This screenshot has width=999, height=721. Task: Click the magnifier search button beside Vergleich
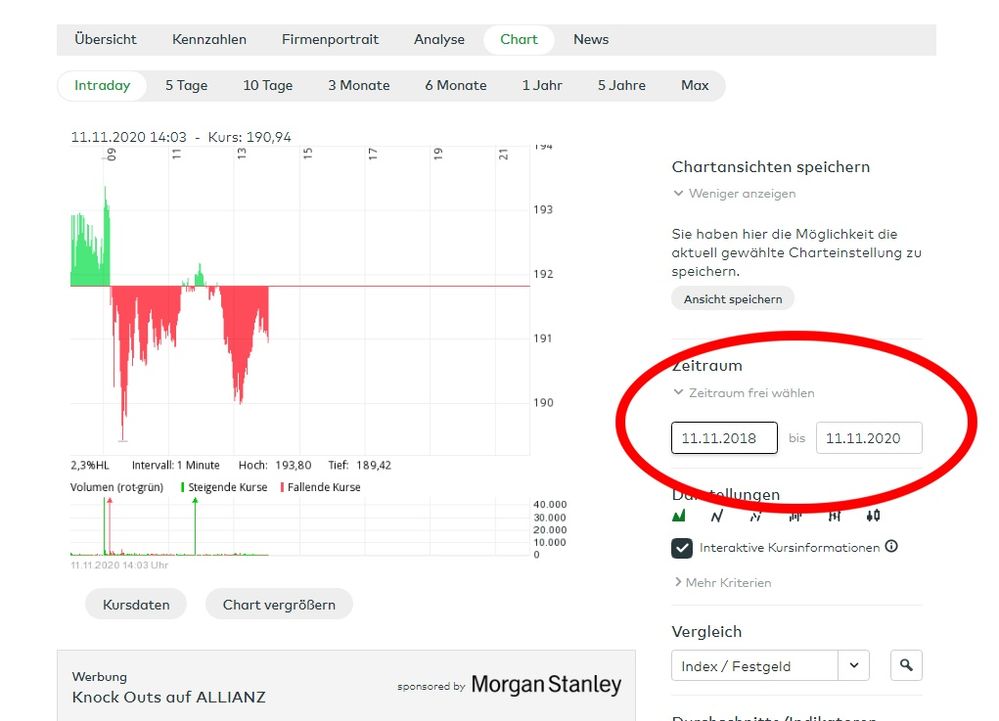906,665
